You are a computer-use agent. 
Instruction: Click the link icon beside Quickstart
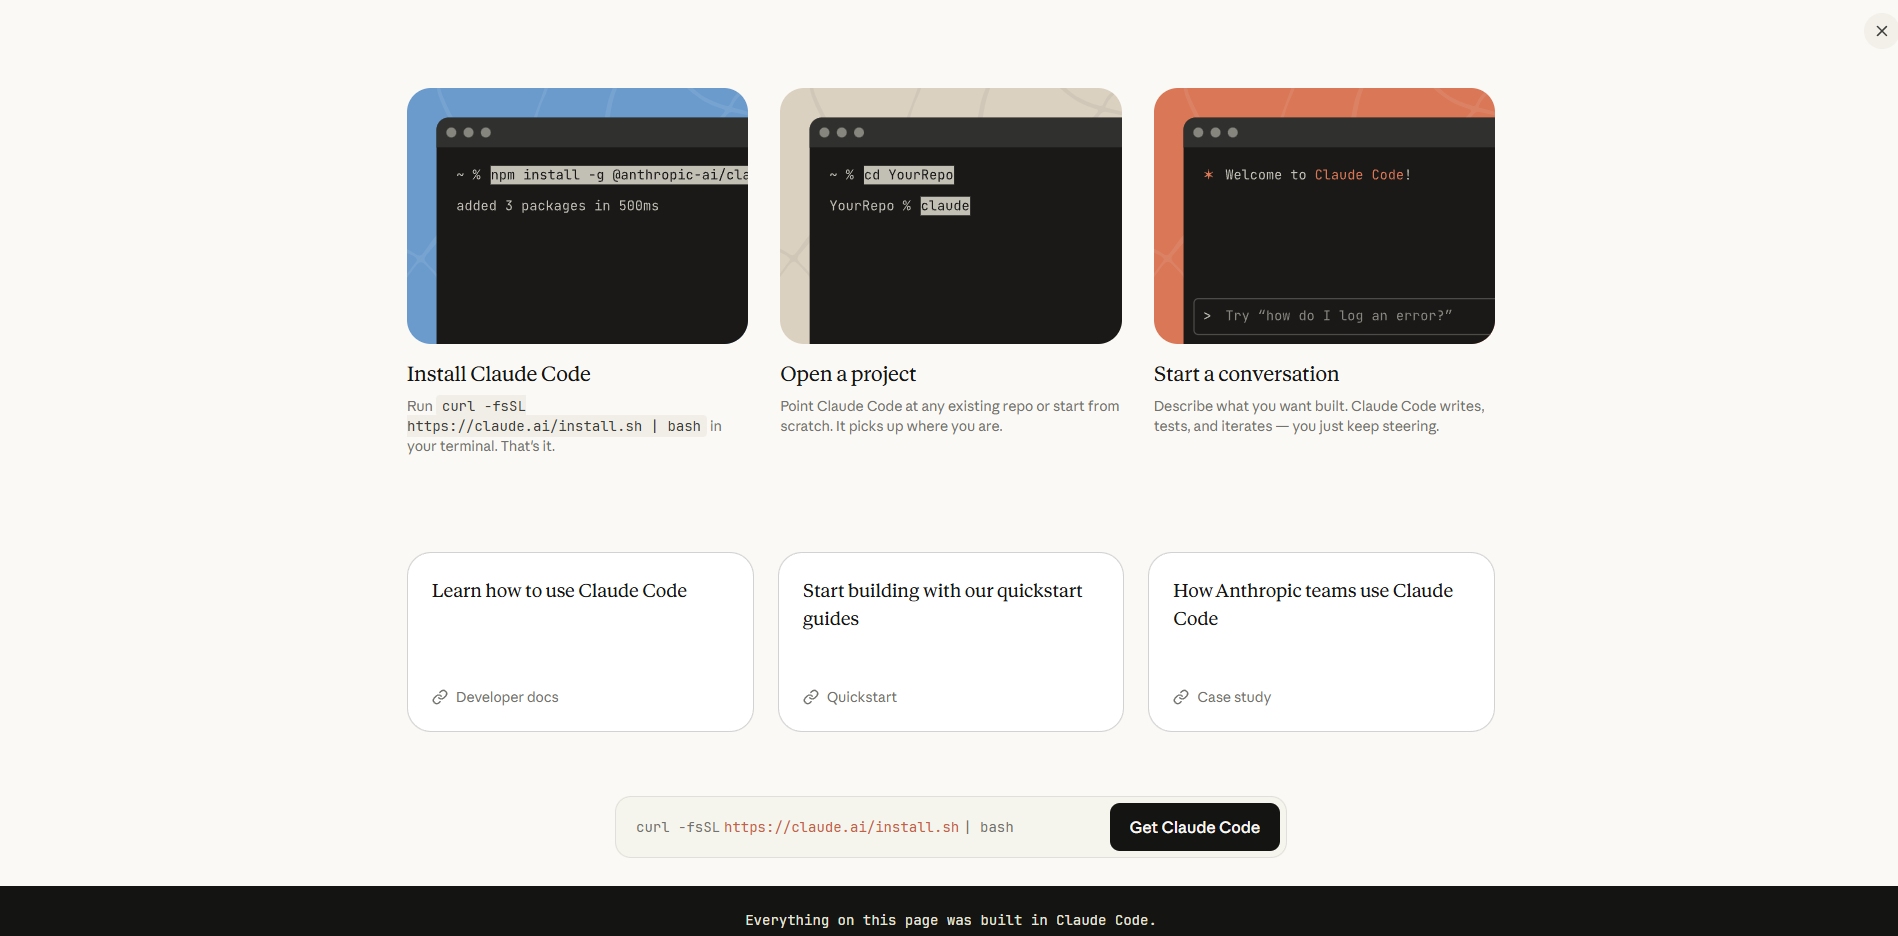pyautogui.click(x=811, y=697)
